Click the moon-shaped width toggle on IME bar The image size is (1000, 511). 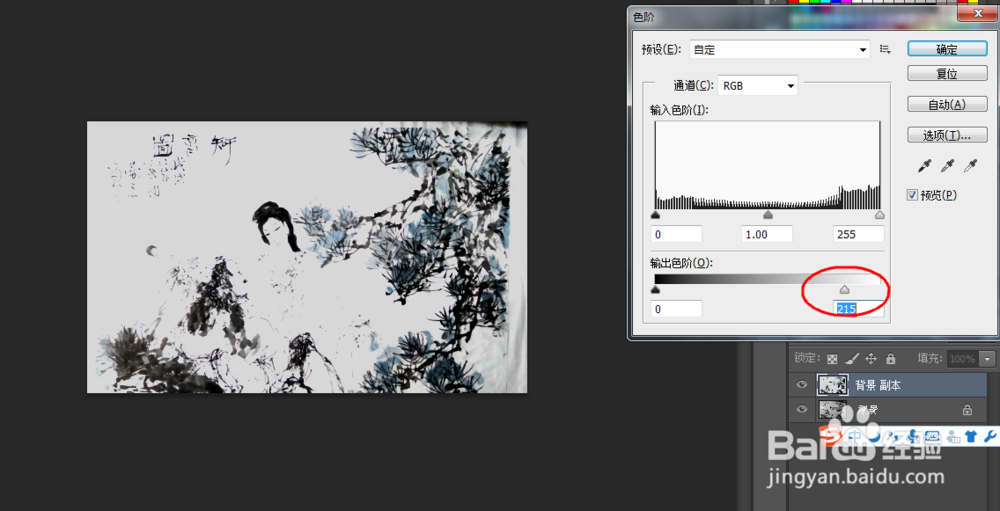pyautogui.click(x=874, y=436)
